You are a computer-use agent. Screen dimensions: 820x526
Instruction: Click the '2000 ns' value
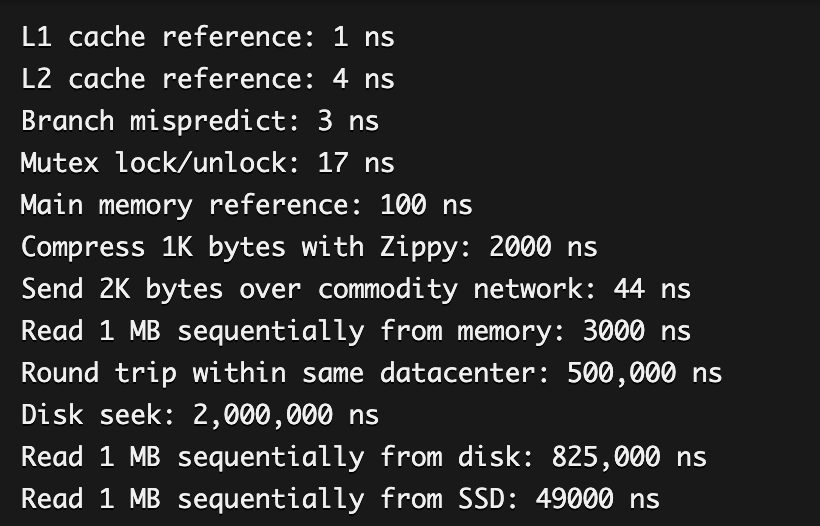[543, 247]
